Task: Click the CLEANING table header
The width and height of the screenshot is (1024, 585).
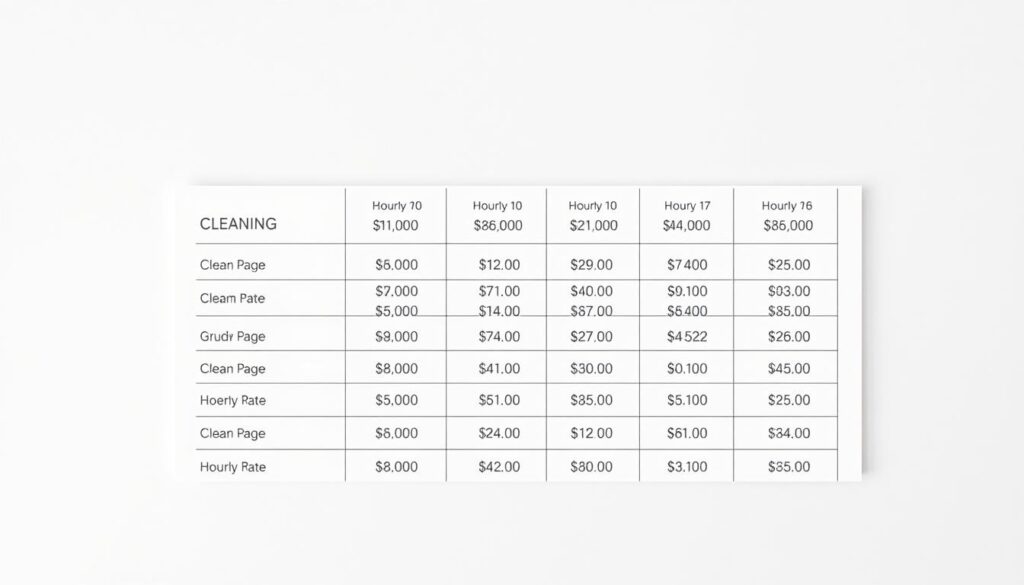Action: 238,225
